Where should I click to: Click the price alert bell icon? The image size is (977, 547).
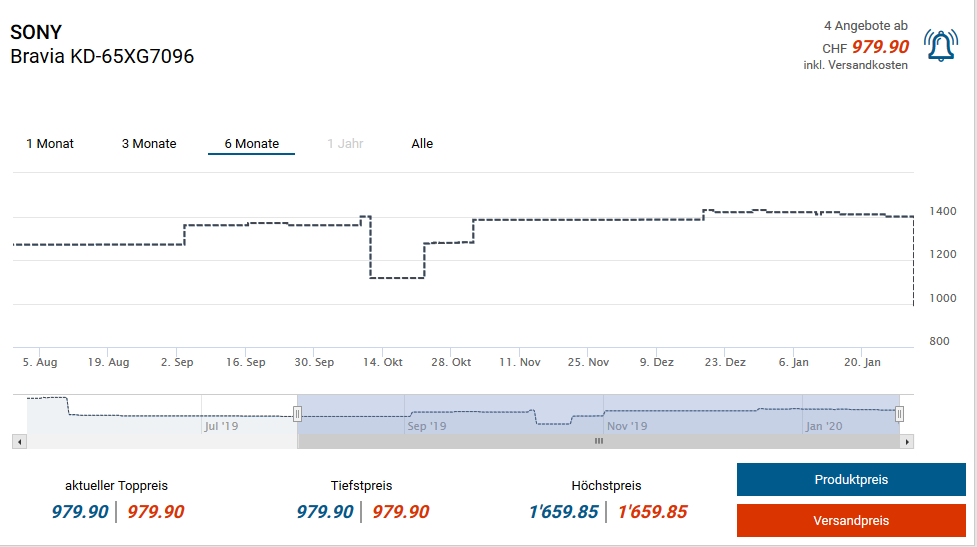[940, 46]
